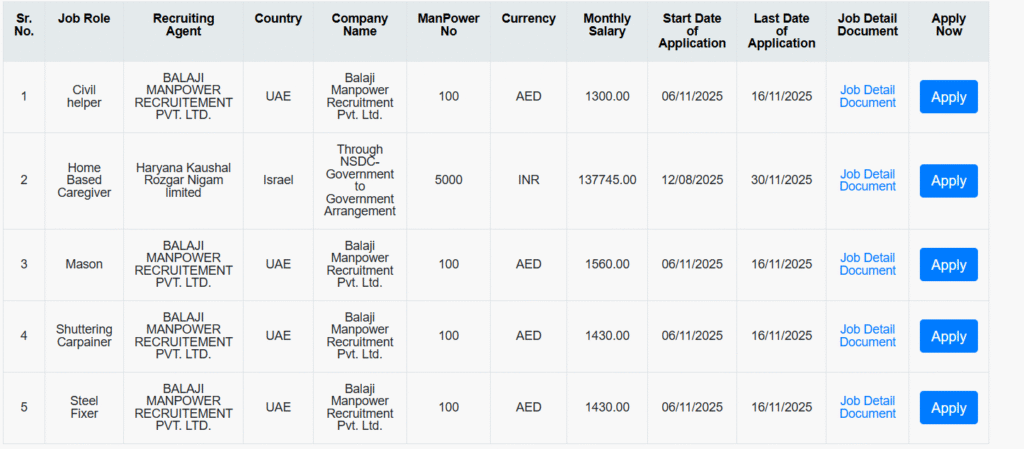Screen dimensions: 1024x449
Task: Open Job Detail Document for Civil helper
Action: click(867, 96)
